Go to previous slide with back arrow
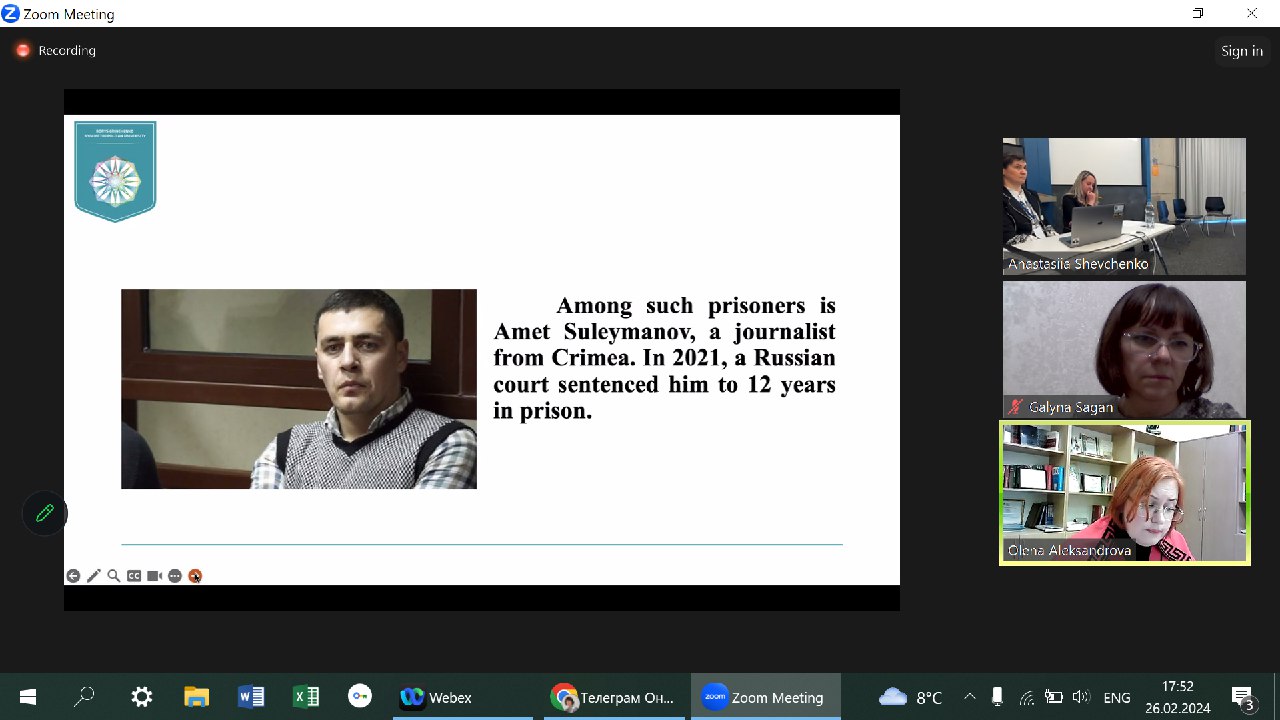Screen dimensions: 1280x720 73,576
